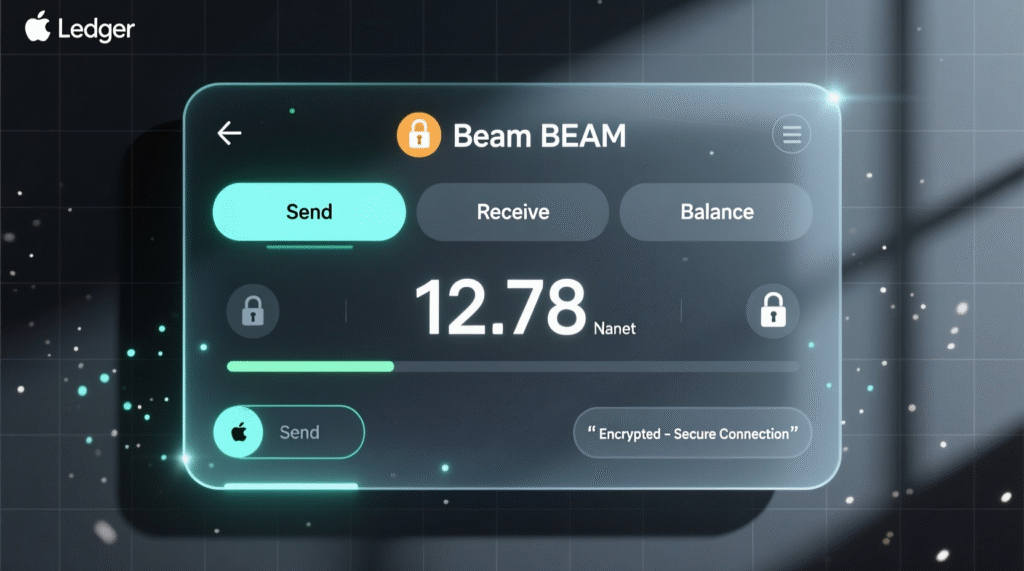The height and width of the screenshot is (571, 1024).
Task: Click the white padlock right of the amount
Action: (x=772, y=310)
